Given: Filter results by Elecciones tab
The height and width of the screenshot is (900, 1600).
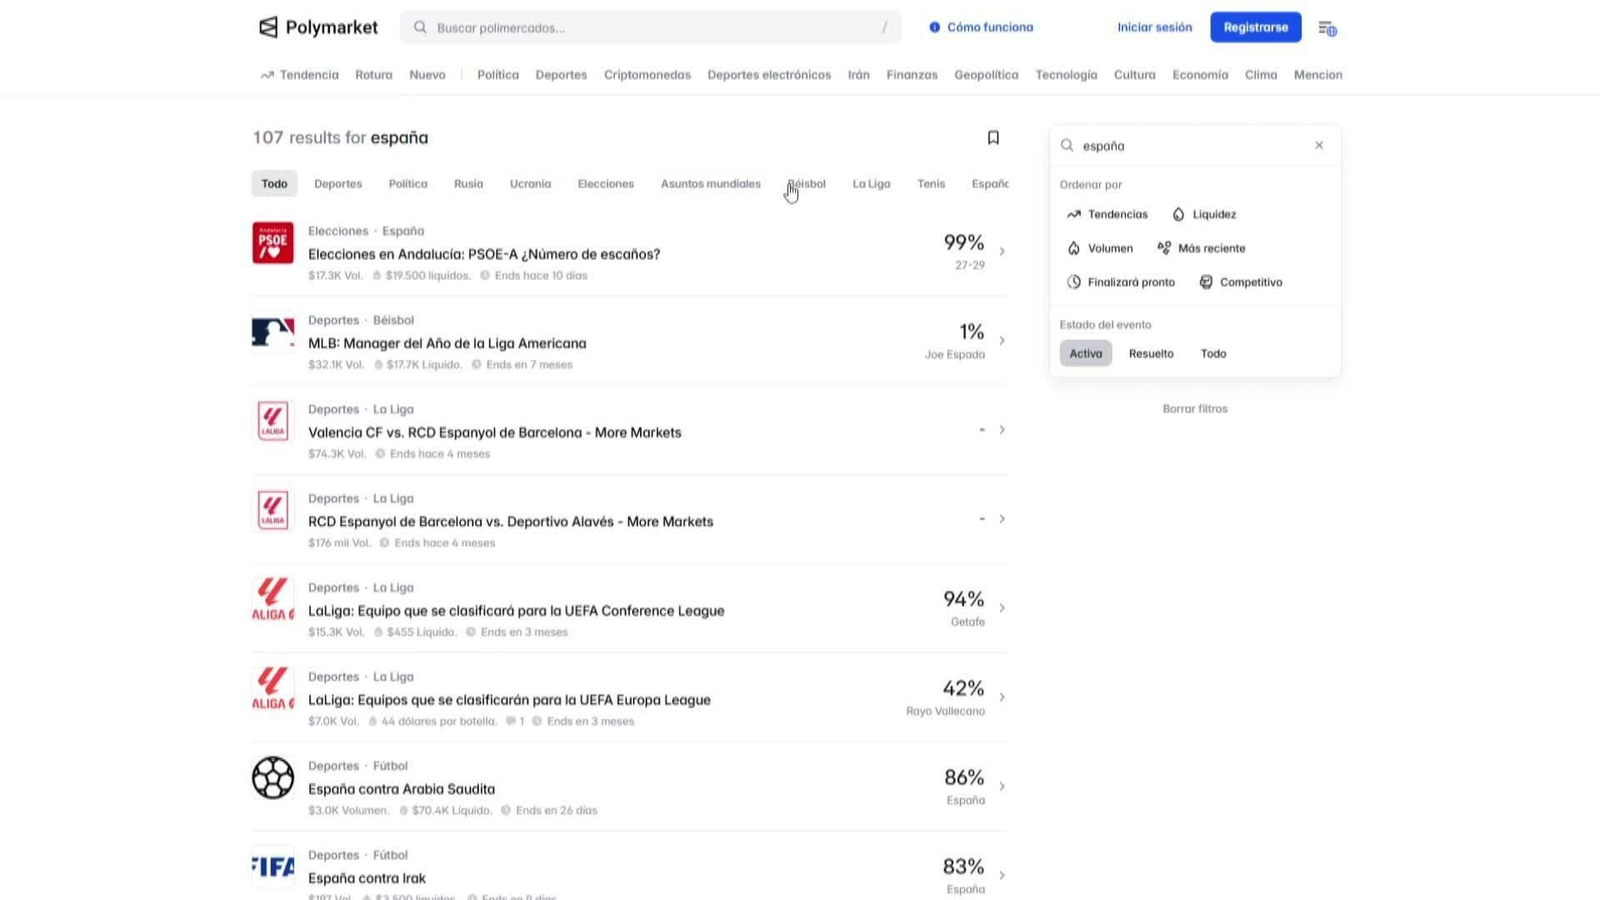Looking at the screenshot, I should coord(606,184).
